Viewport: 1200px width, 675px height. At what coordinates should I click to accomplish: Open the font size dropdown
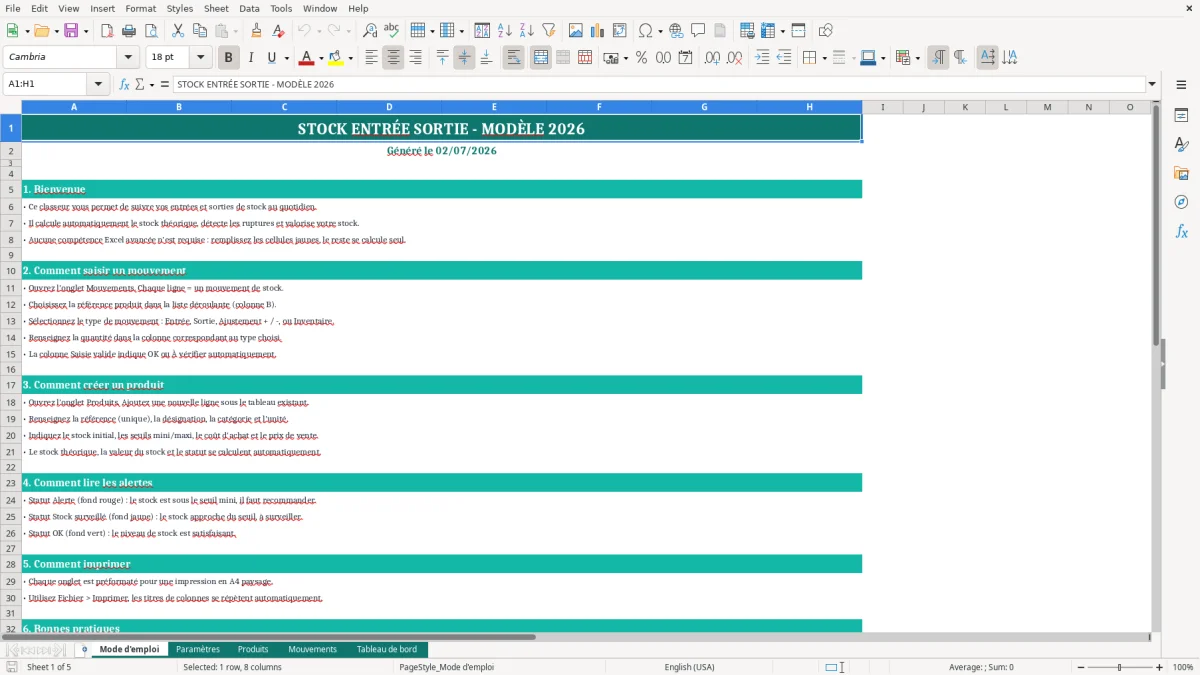[x=200, y=58]
